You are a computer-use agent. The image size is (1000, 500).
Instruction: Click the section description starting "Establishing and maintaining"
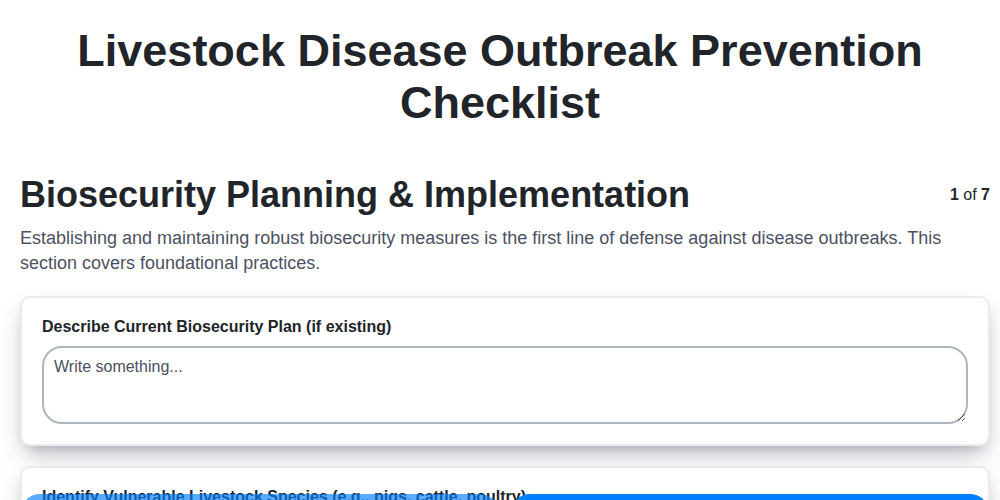480,239
